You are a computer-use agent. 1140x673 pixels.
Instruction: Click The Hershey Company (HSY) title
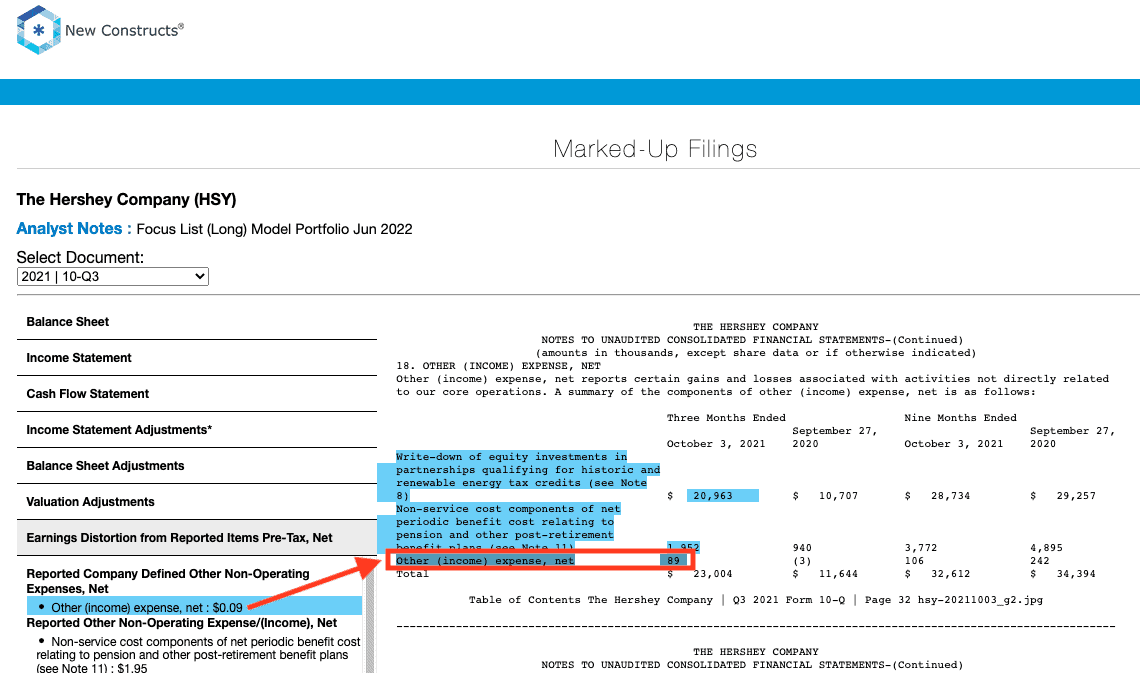click(127, 199)
